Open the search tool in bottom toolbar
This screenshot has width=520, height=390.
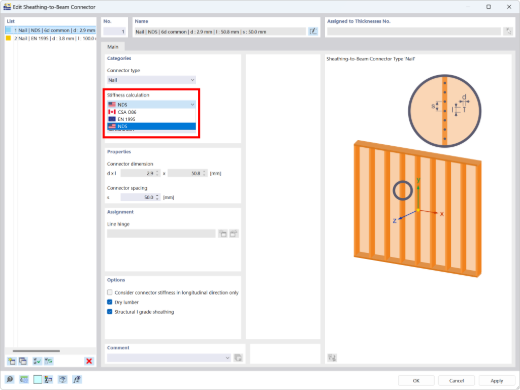(x=10, y=379)
